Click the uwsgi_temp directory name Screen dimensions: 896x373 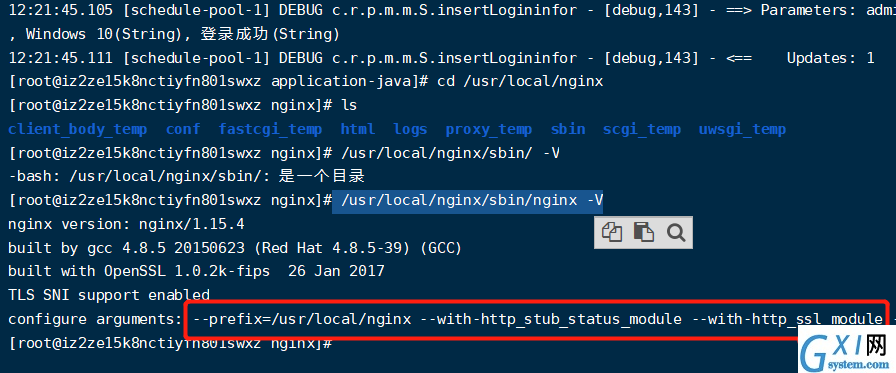pos(742,130)
